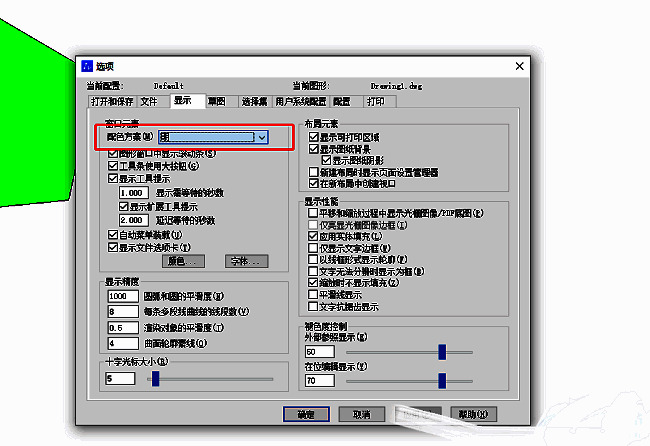Click the 十字光标大小 slider handle
650x446 pixels.
[153, 379]
